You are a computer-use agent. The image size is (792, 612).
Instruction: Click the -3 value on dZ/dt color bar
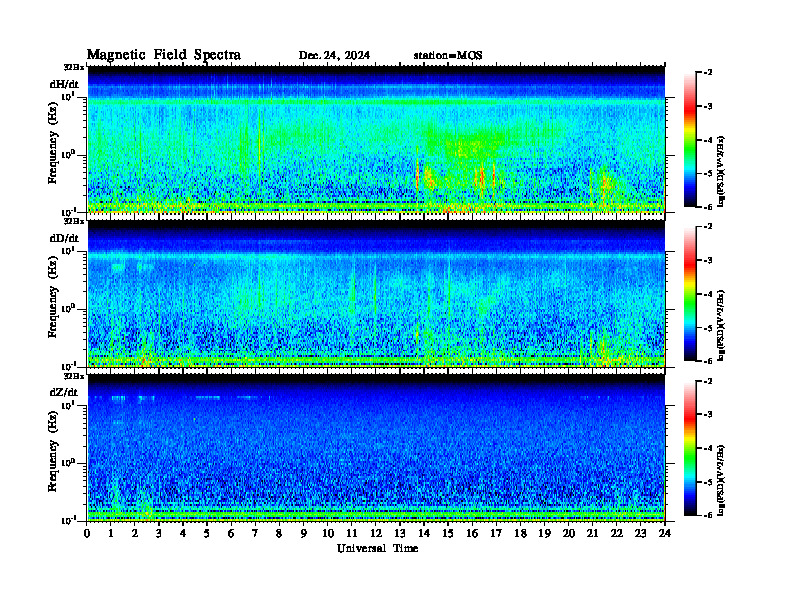[x=708, y=414]
